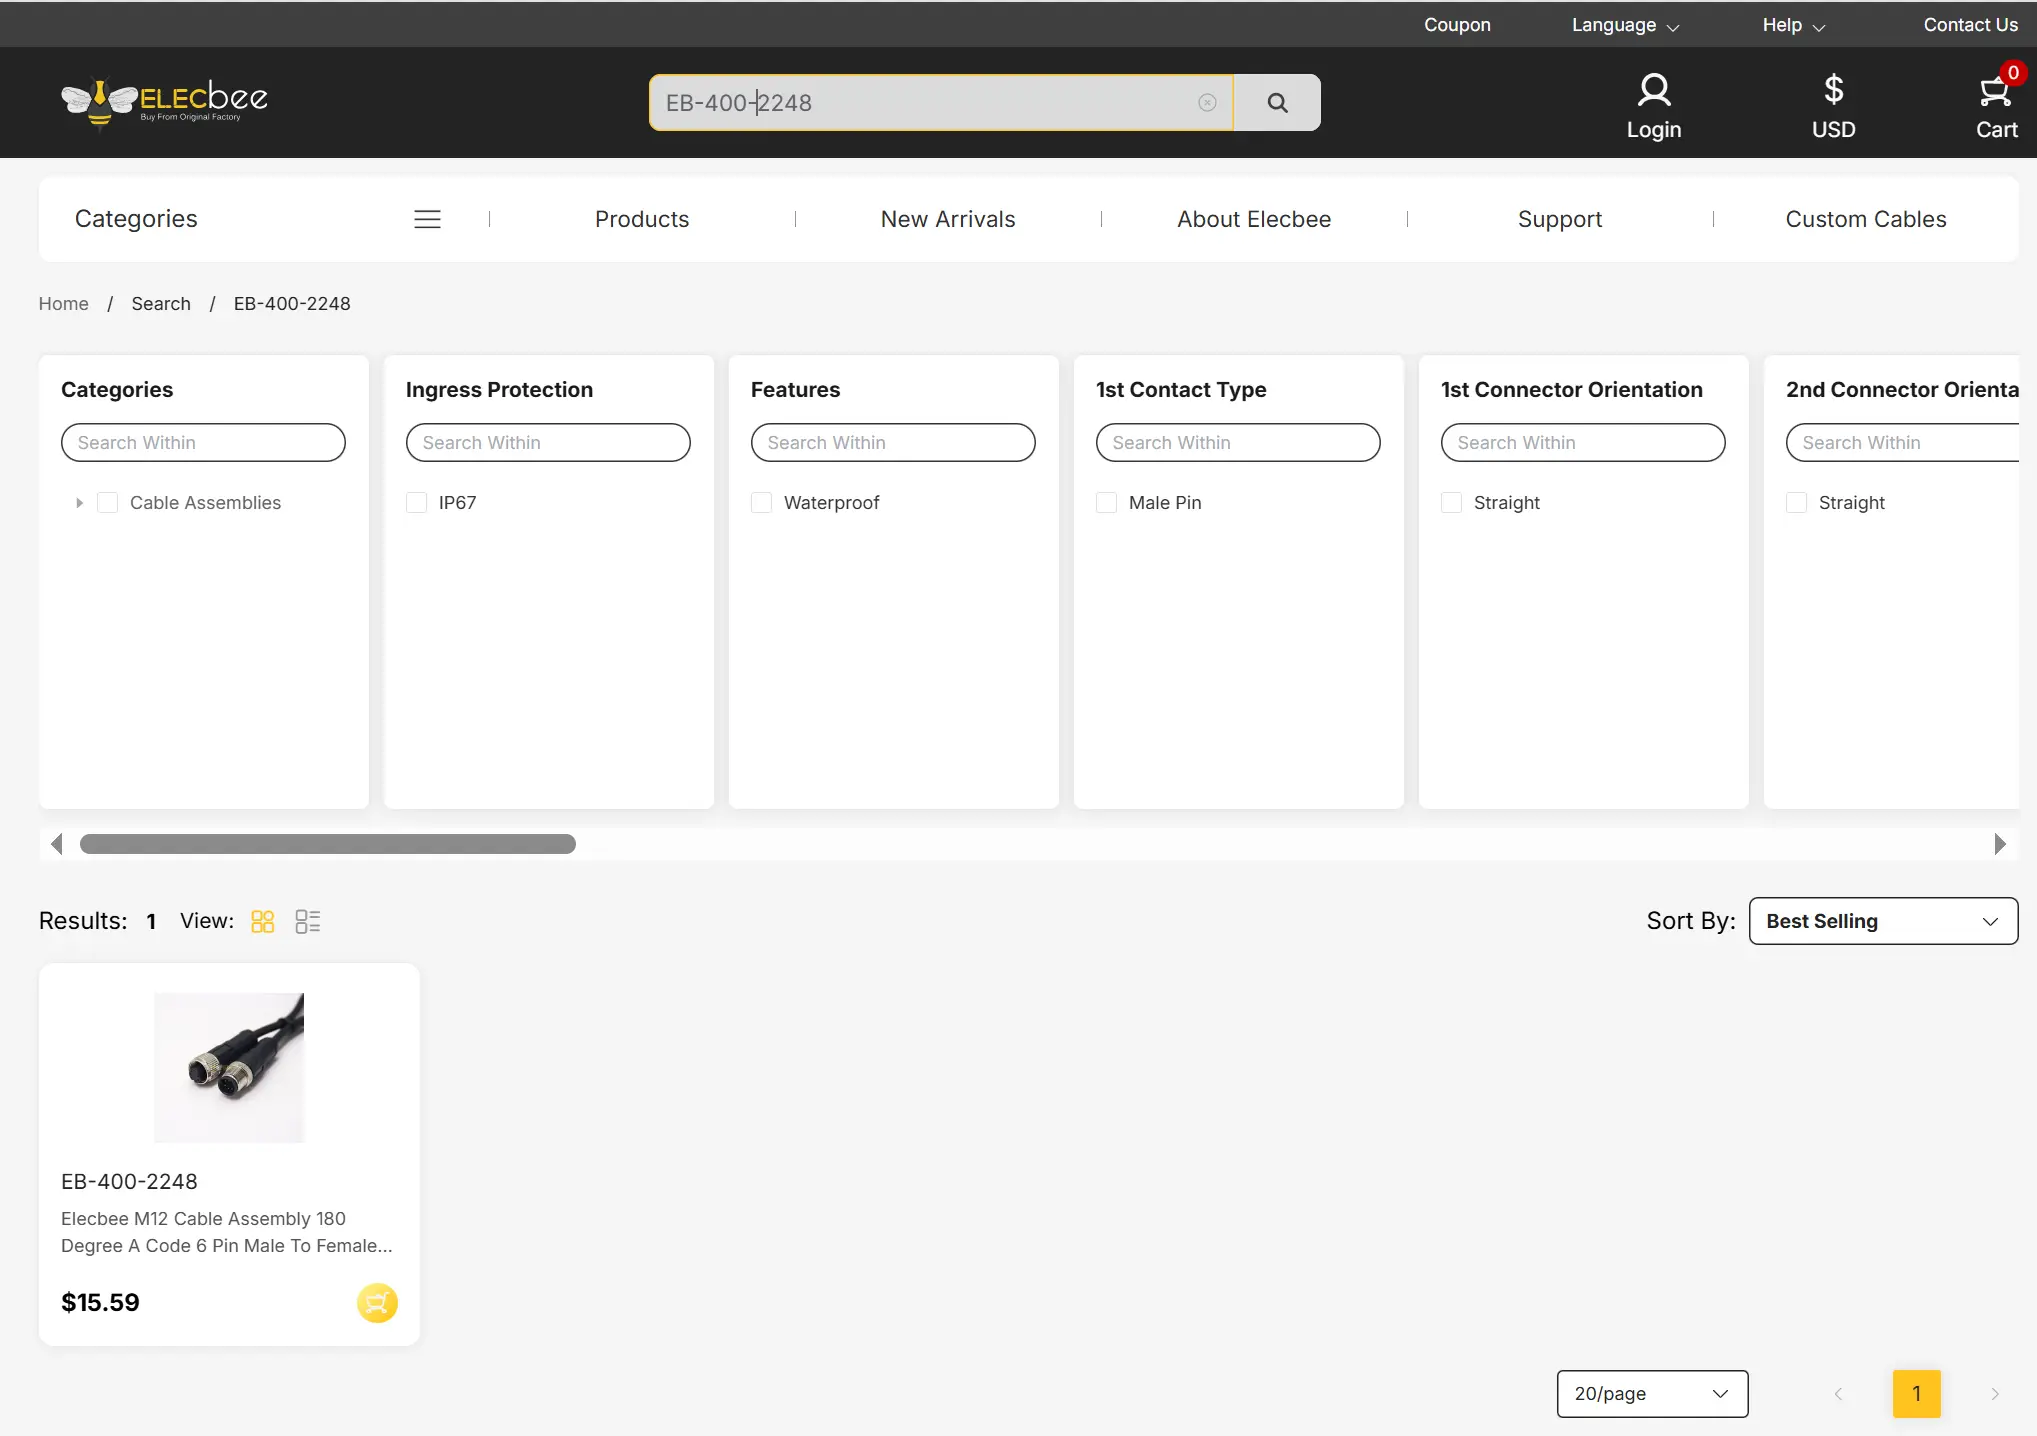Go to New Arrivals
The height and width of the screenshot is (1436, 2037).
(x=948, y=219)
